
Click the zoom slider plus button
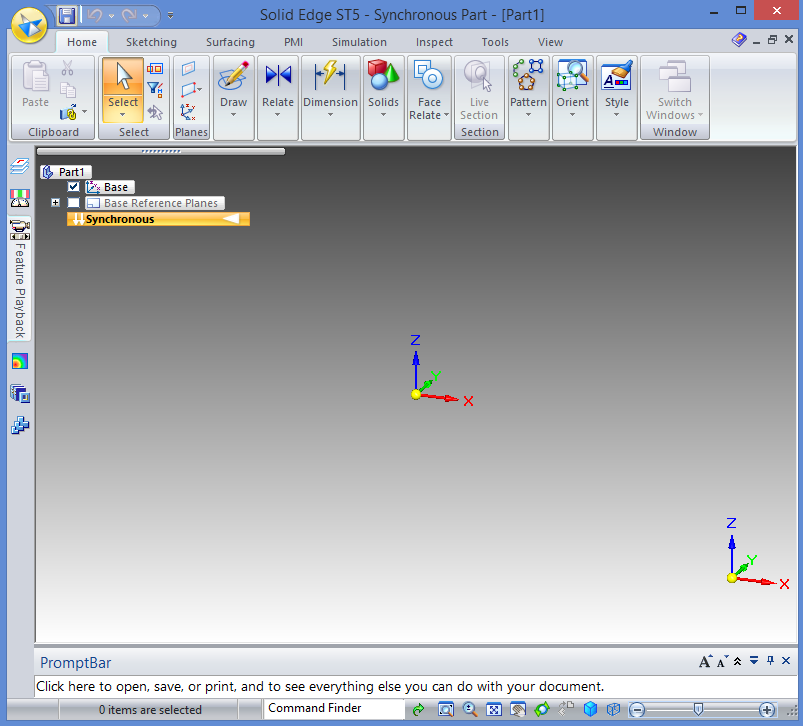click(767, 710)
